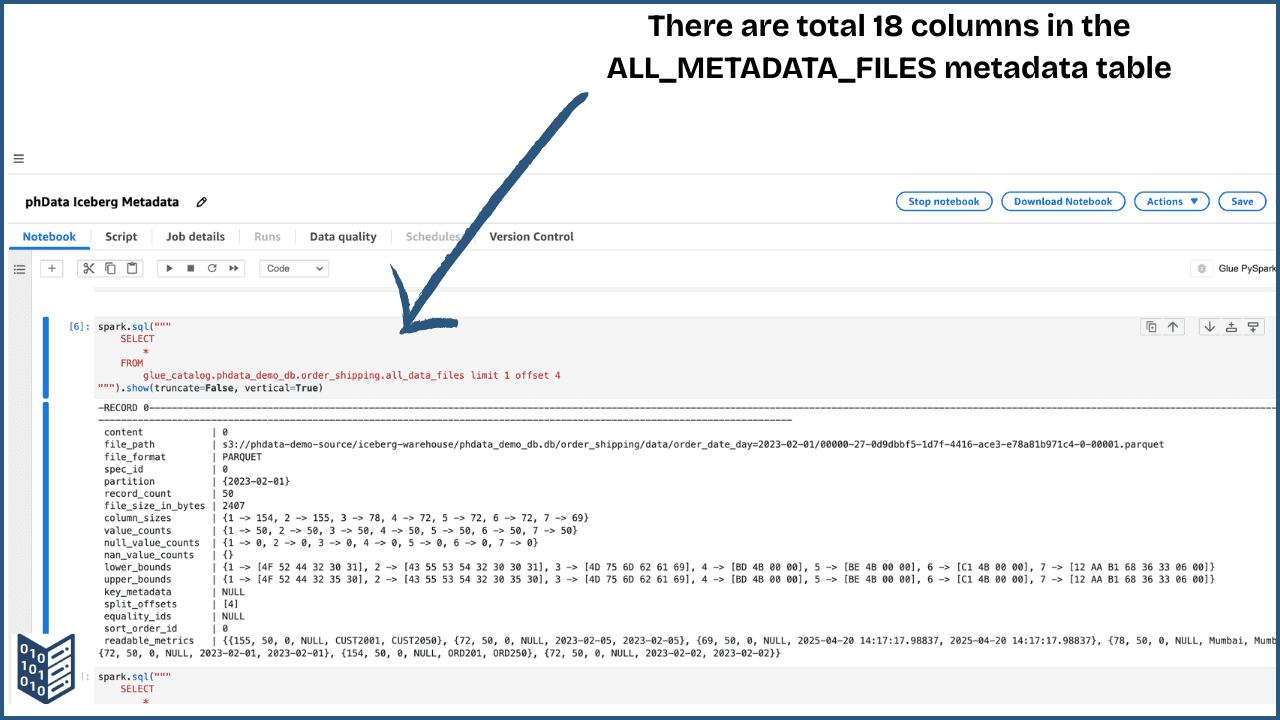1280x720 pixels.
Task: Cut the selected cell with scissors icon
Action: click(89, 268)
